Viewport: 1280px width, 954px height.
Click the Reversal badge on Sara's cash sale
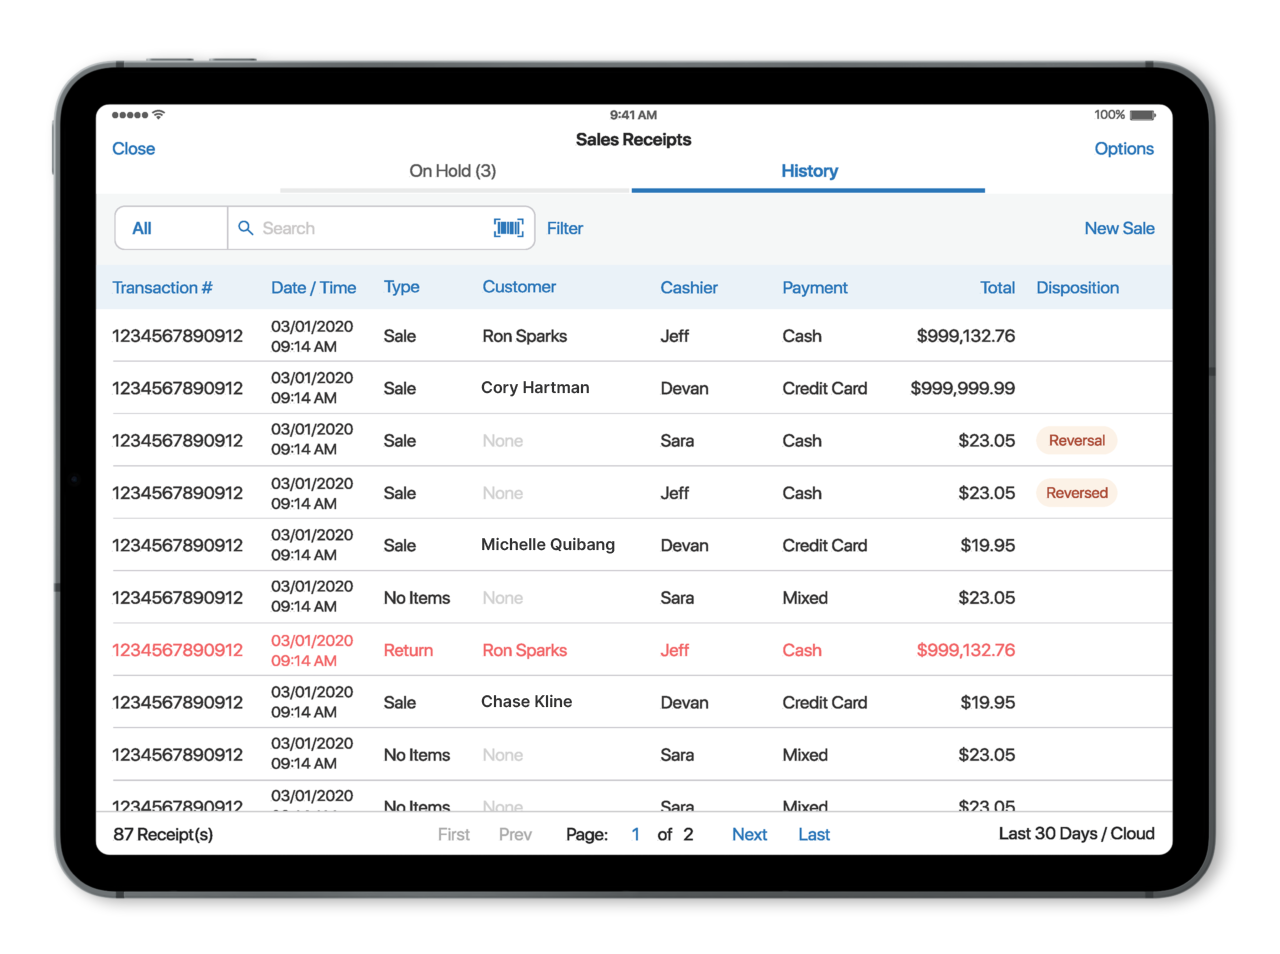coord(1076,440)
